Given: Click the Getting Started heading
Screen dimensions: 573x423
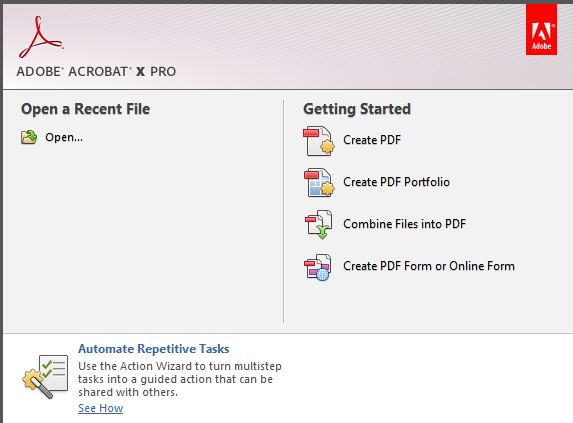Looking at the screenshot, I should [x=357, y=109].
